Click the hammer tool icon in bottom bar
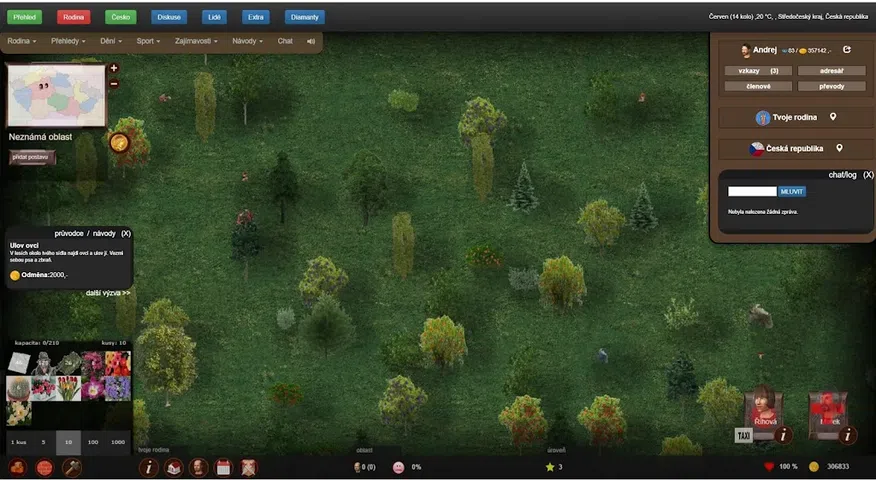The height and width of the screenshot is (480, 876). tap(72, 467)
